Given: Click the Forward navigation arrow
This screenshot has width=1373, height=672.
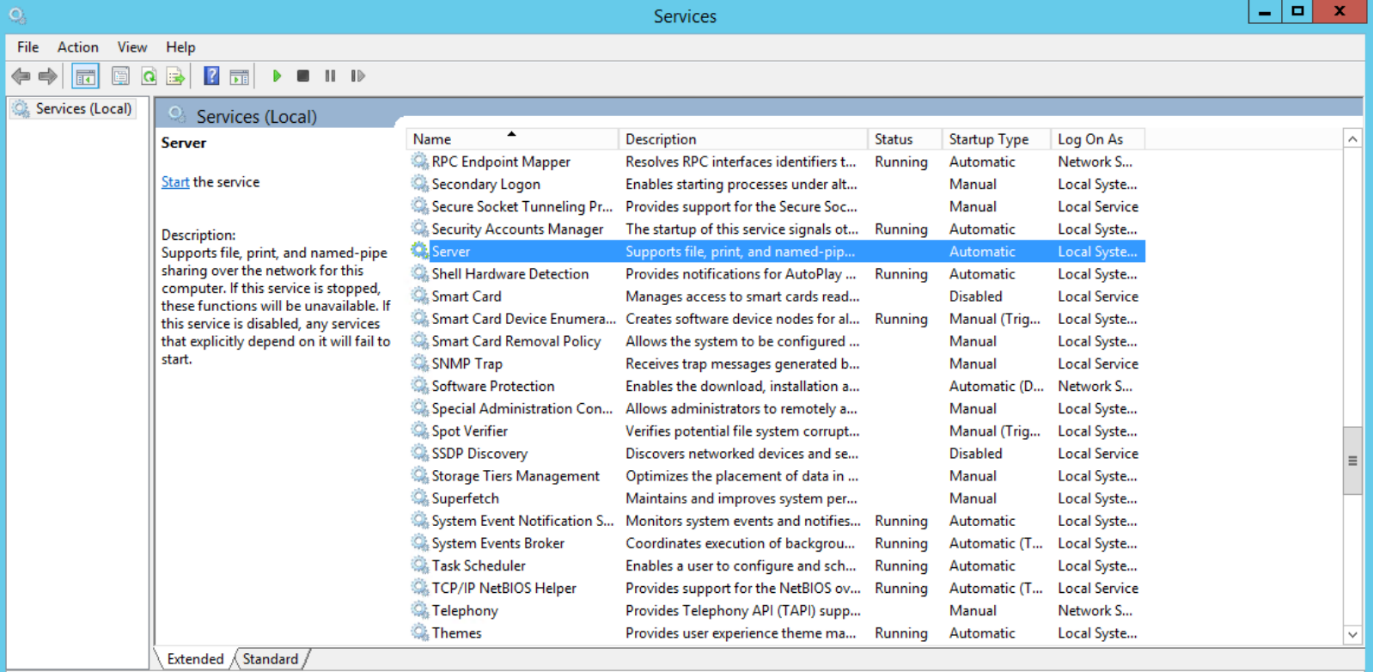Looking at the screenshot, I should [x=46, y=75].
